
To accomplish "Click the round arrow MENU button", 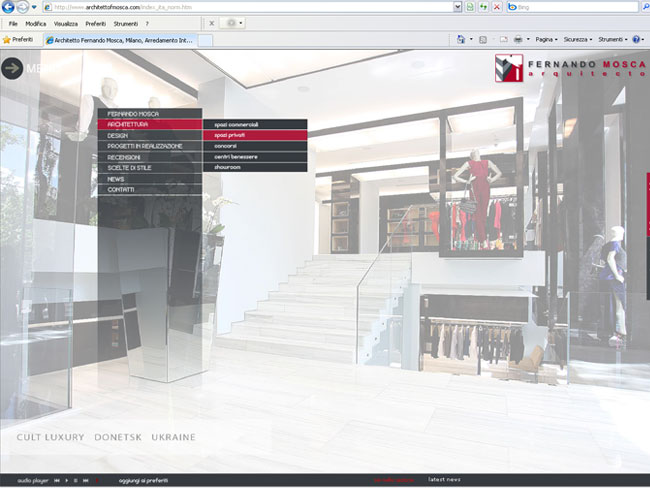I will (x=12, y=68).
